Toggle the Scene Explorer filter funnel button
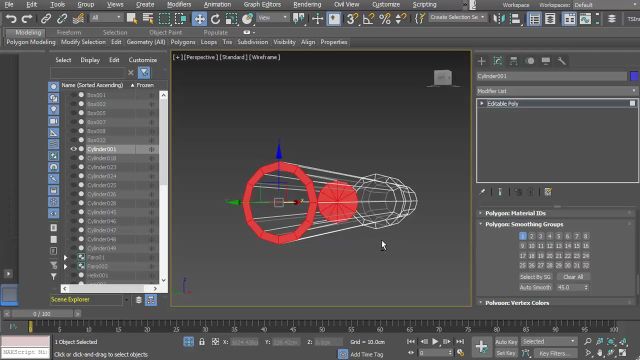The width and height of the screenshot is (640, 360). [x=144, y=73]
